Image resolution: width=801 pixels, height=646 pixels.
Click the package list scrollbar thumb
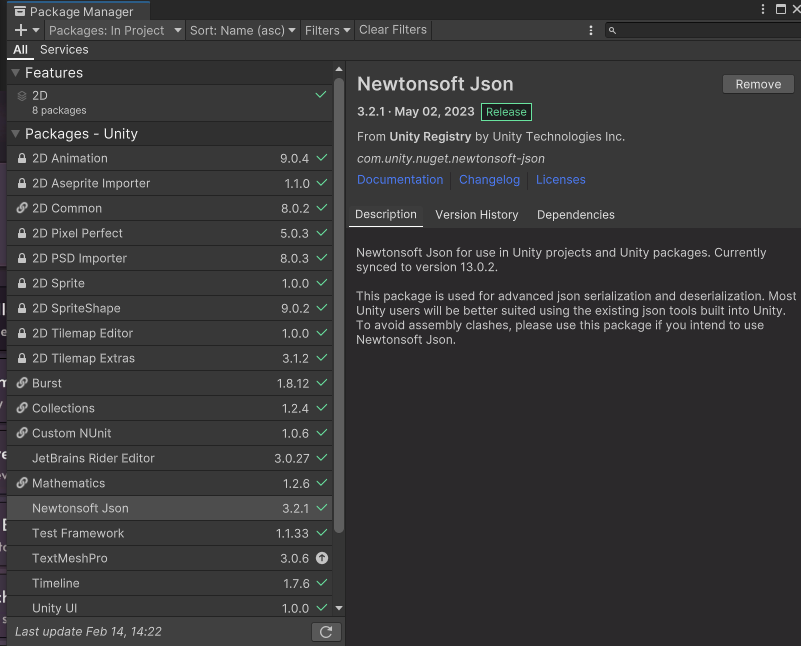339,305
